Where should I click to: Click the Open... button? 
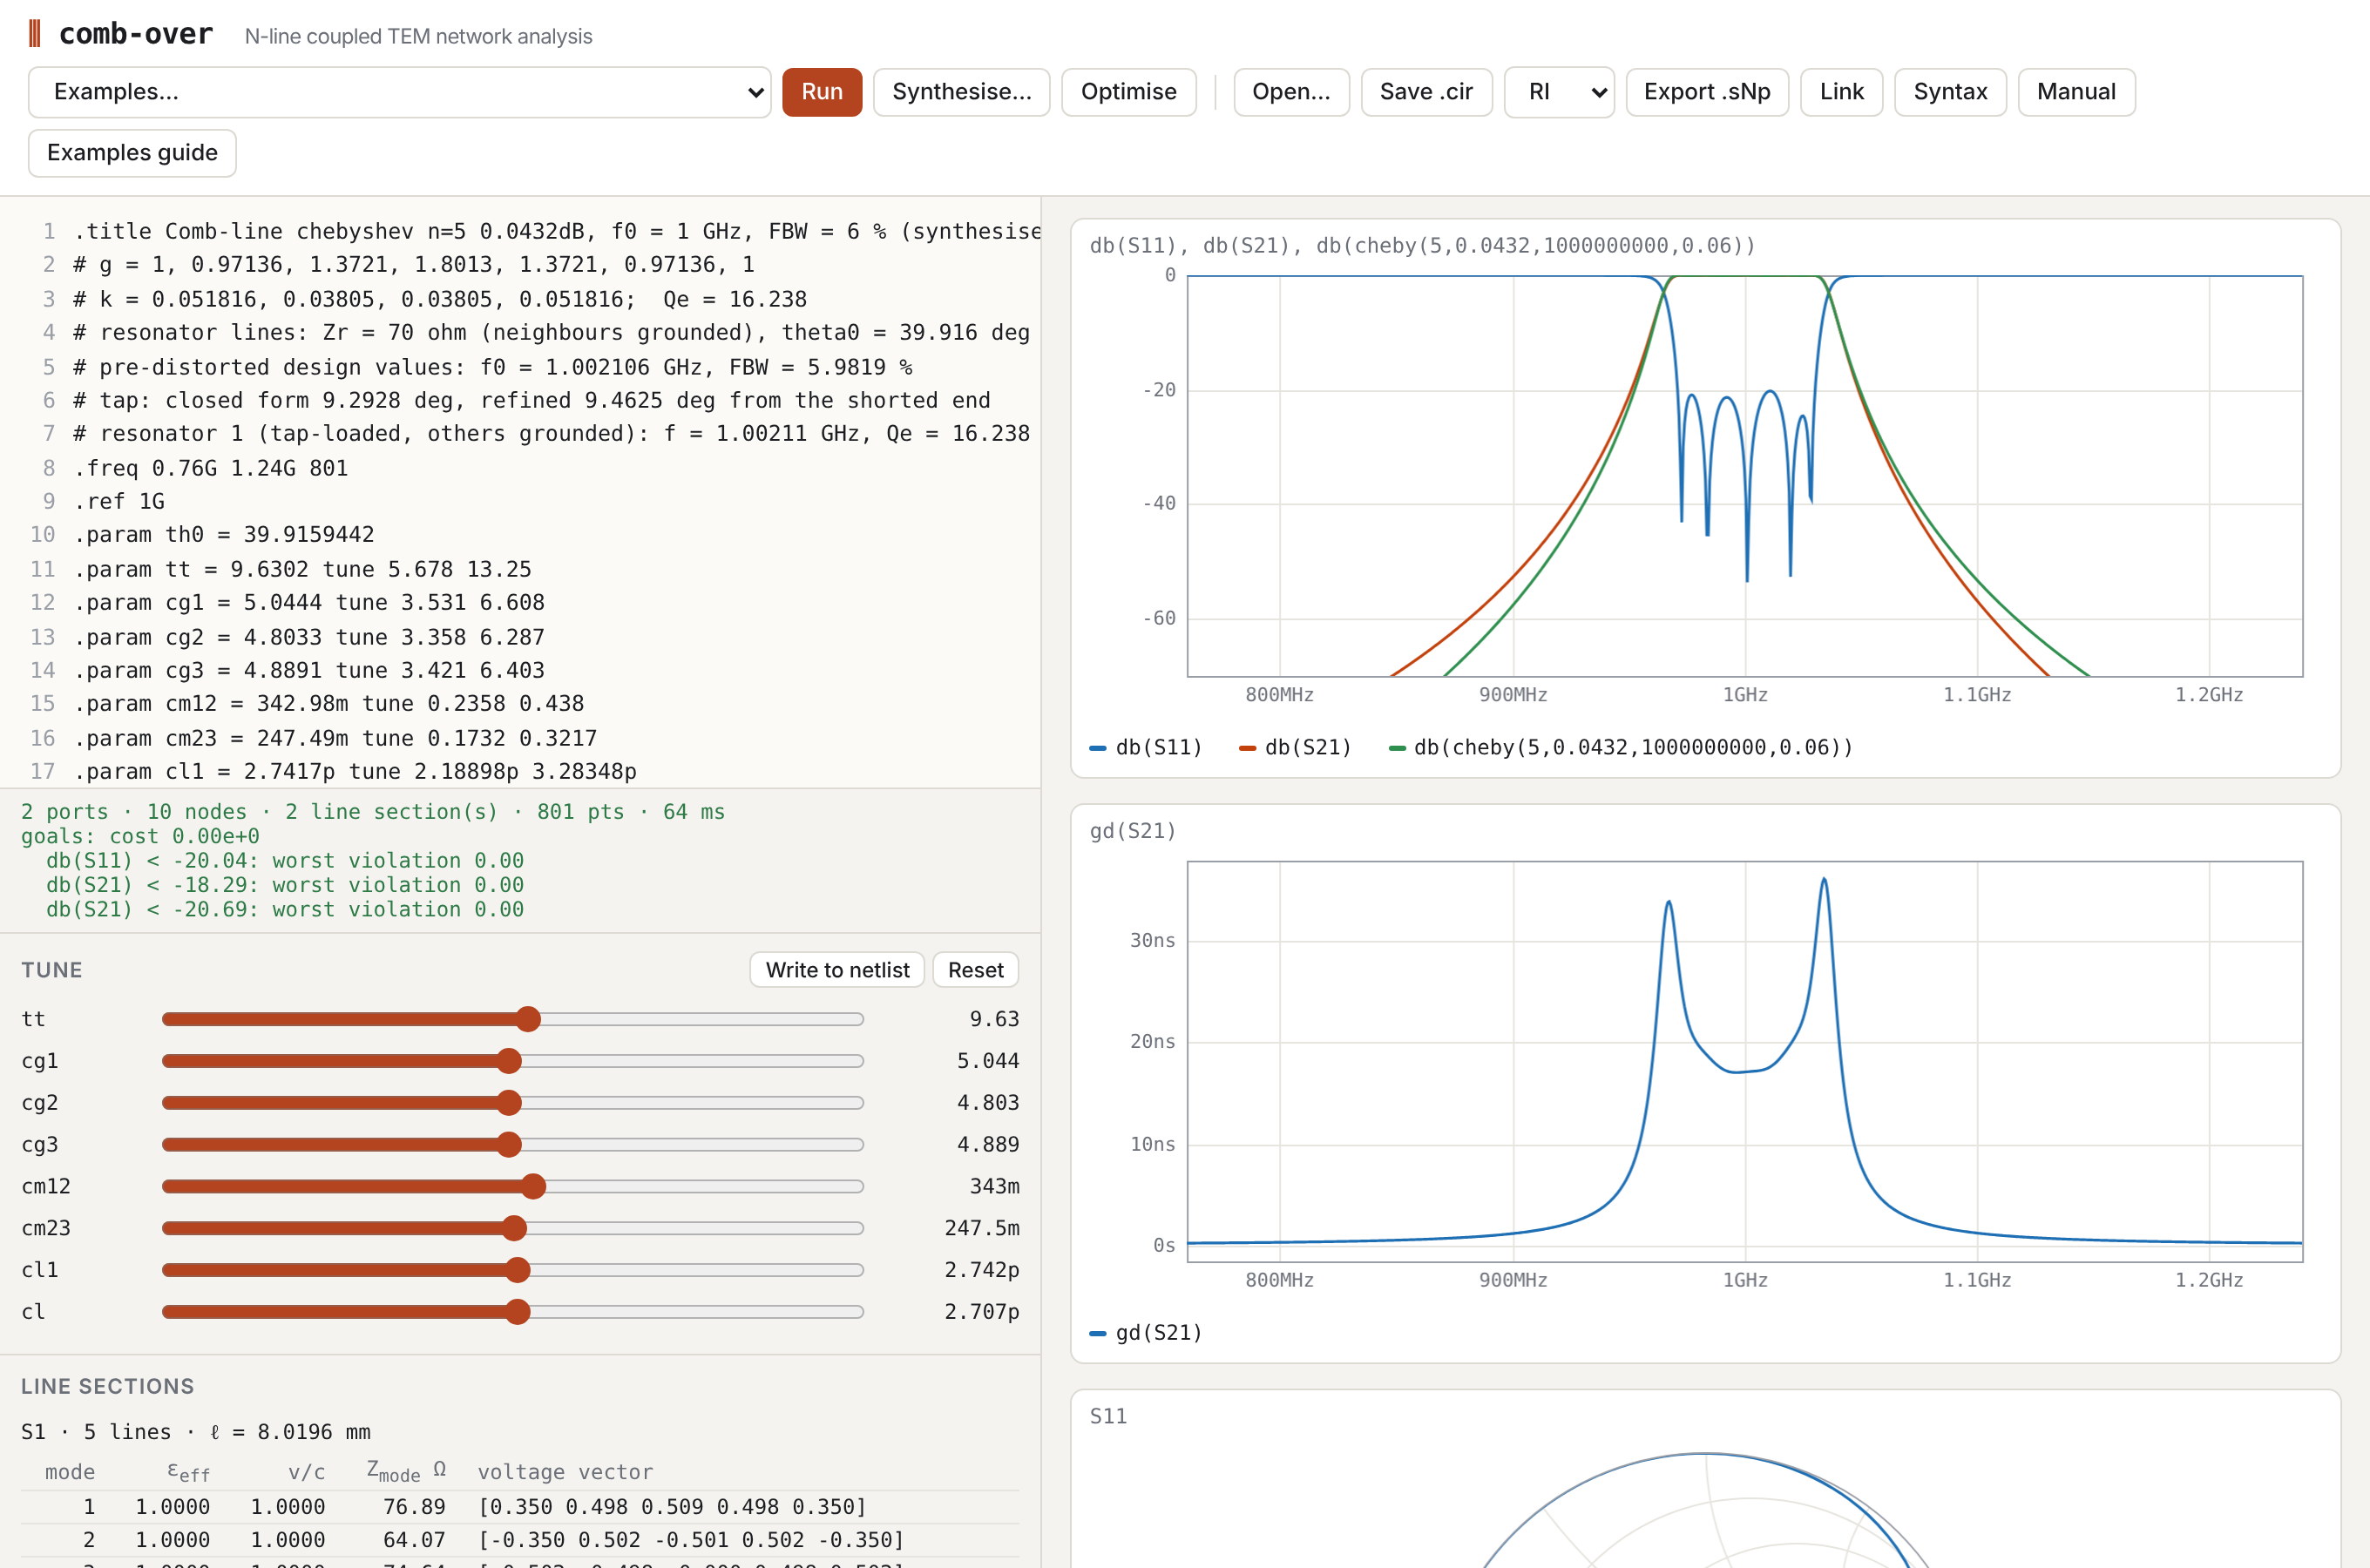click(1291, 92)
